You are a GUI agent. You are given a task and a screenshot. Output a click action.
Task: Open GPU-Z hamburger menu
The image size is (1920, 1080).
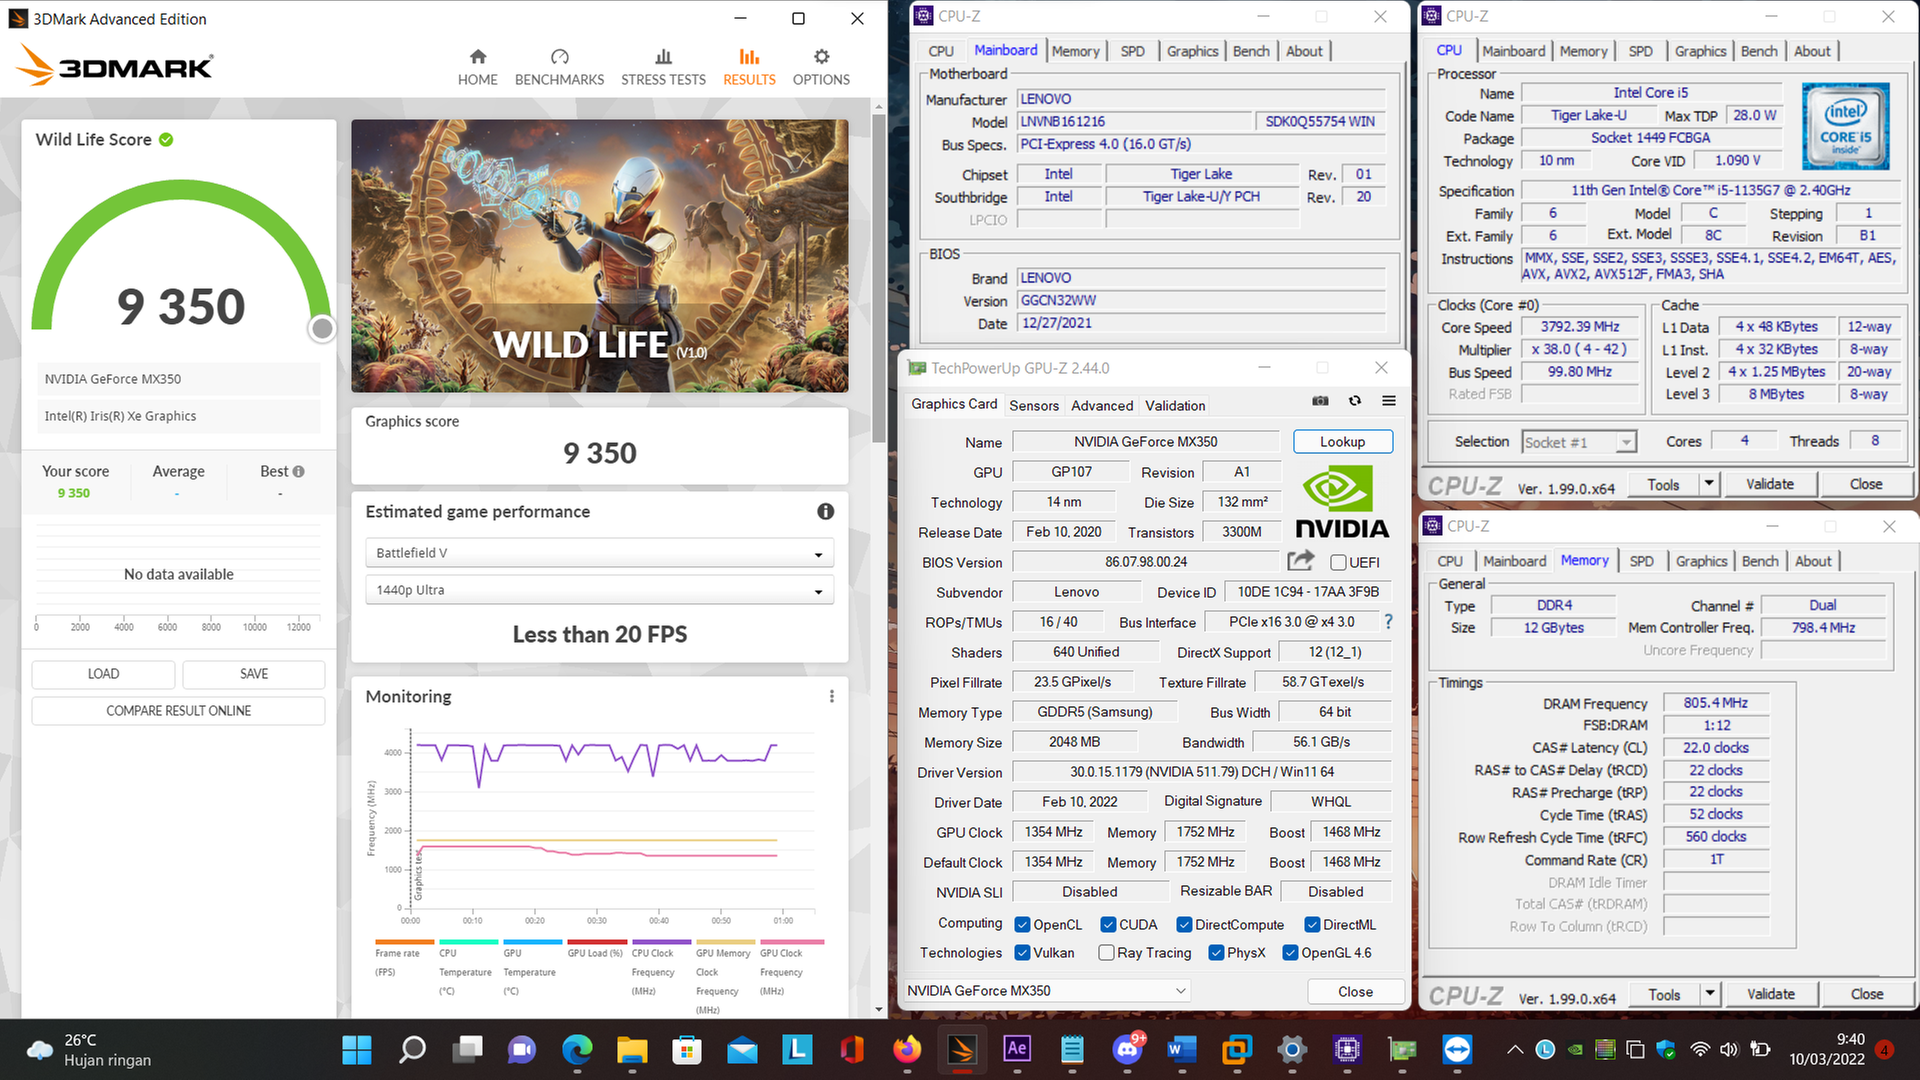1389,401
